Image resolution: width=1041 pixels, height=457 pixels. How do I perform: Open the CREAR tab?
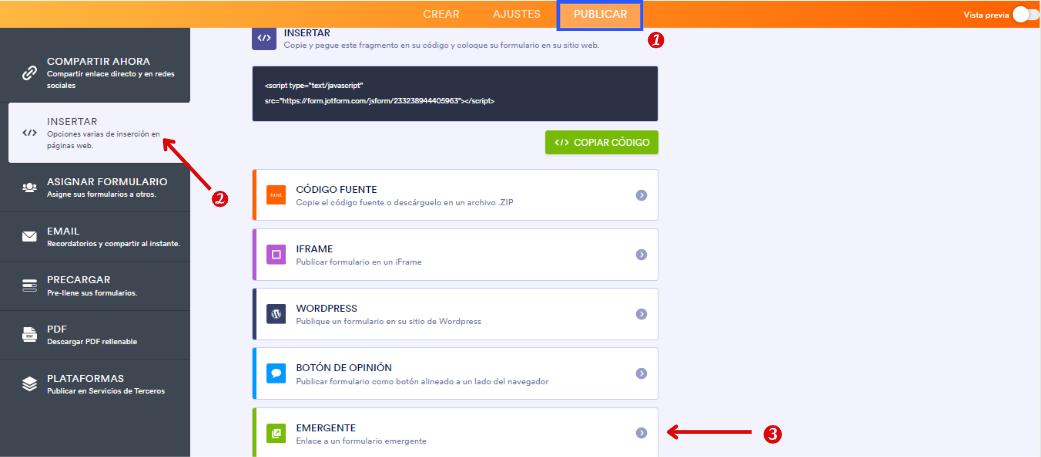point(441,14)
